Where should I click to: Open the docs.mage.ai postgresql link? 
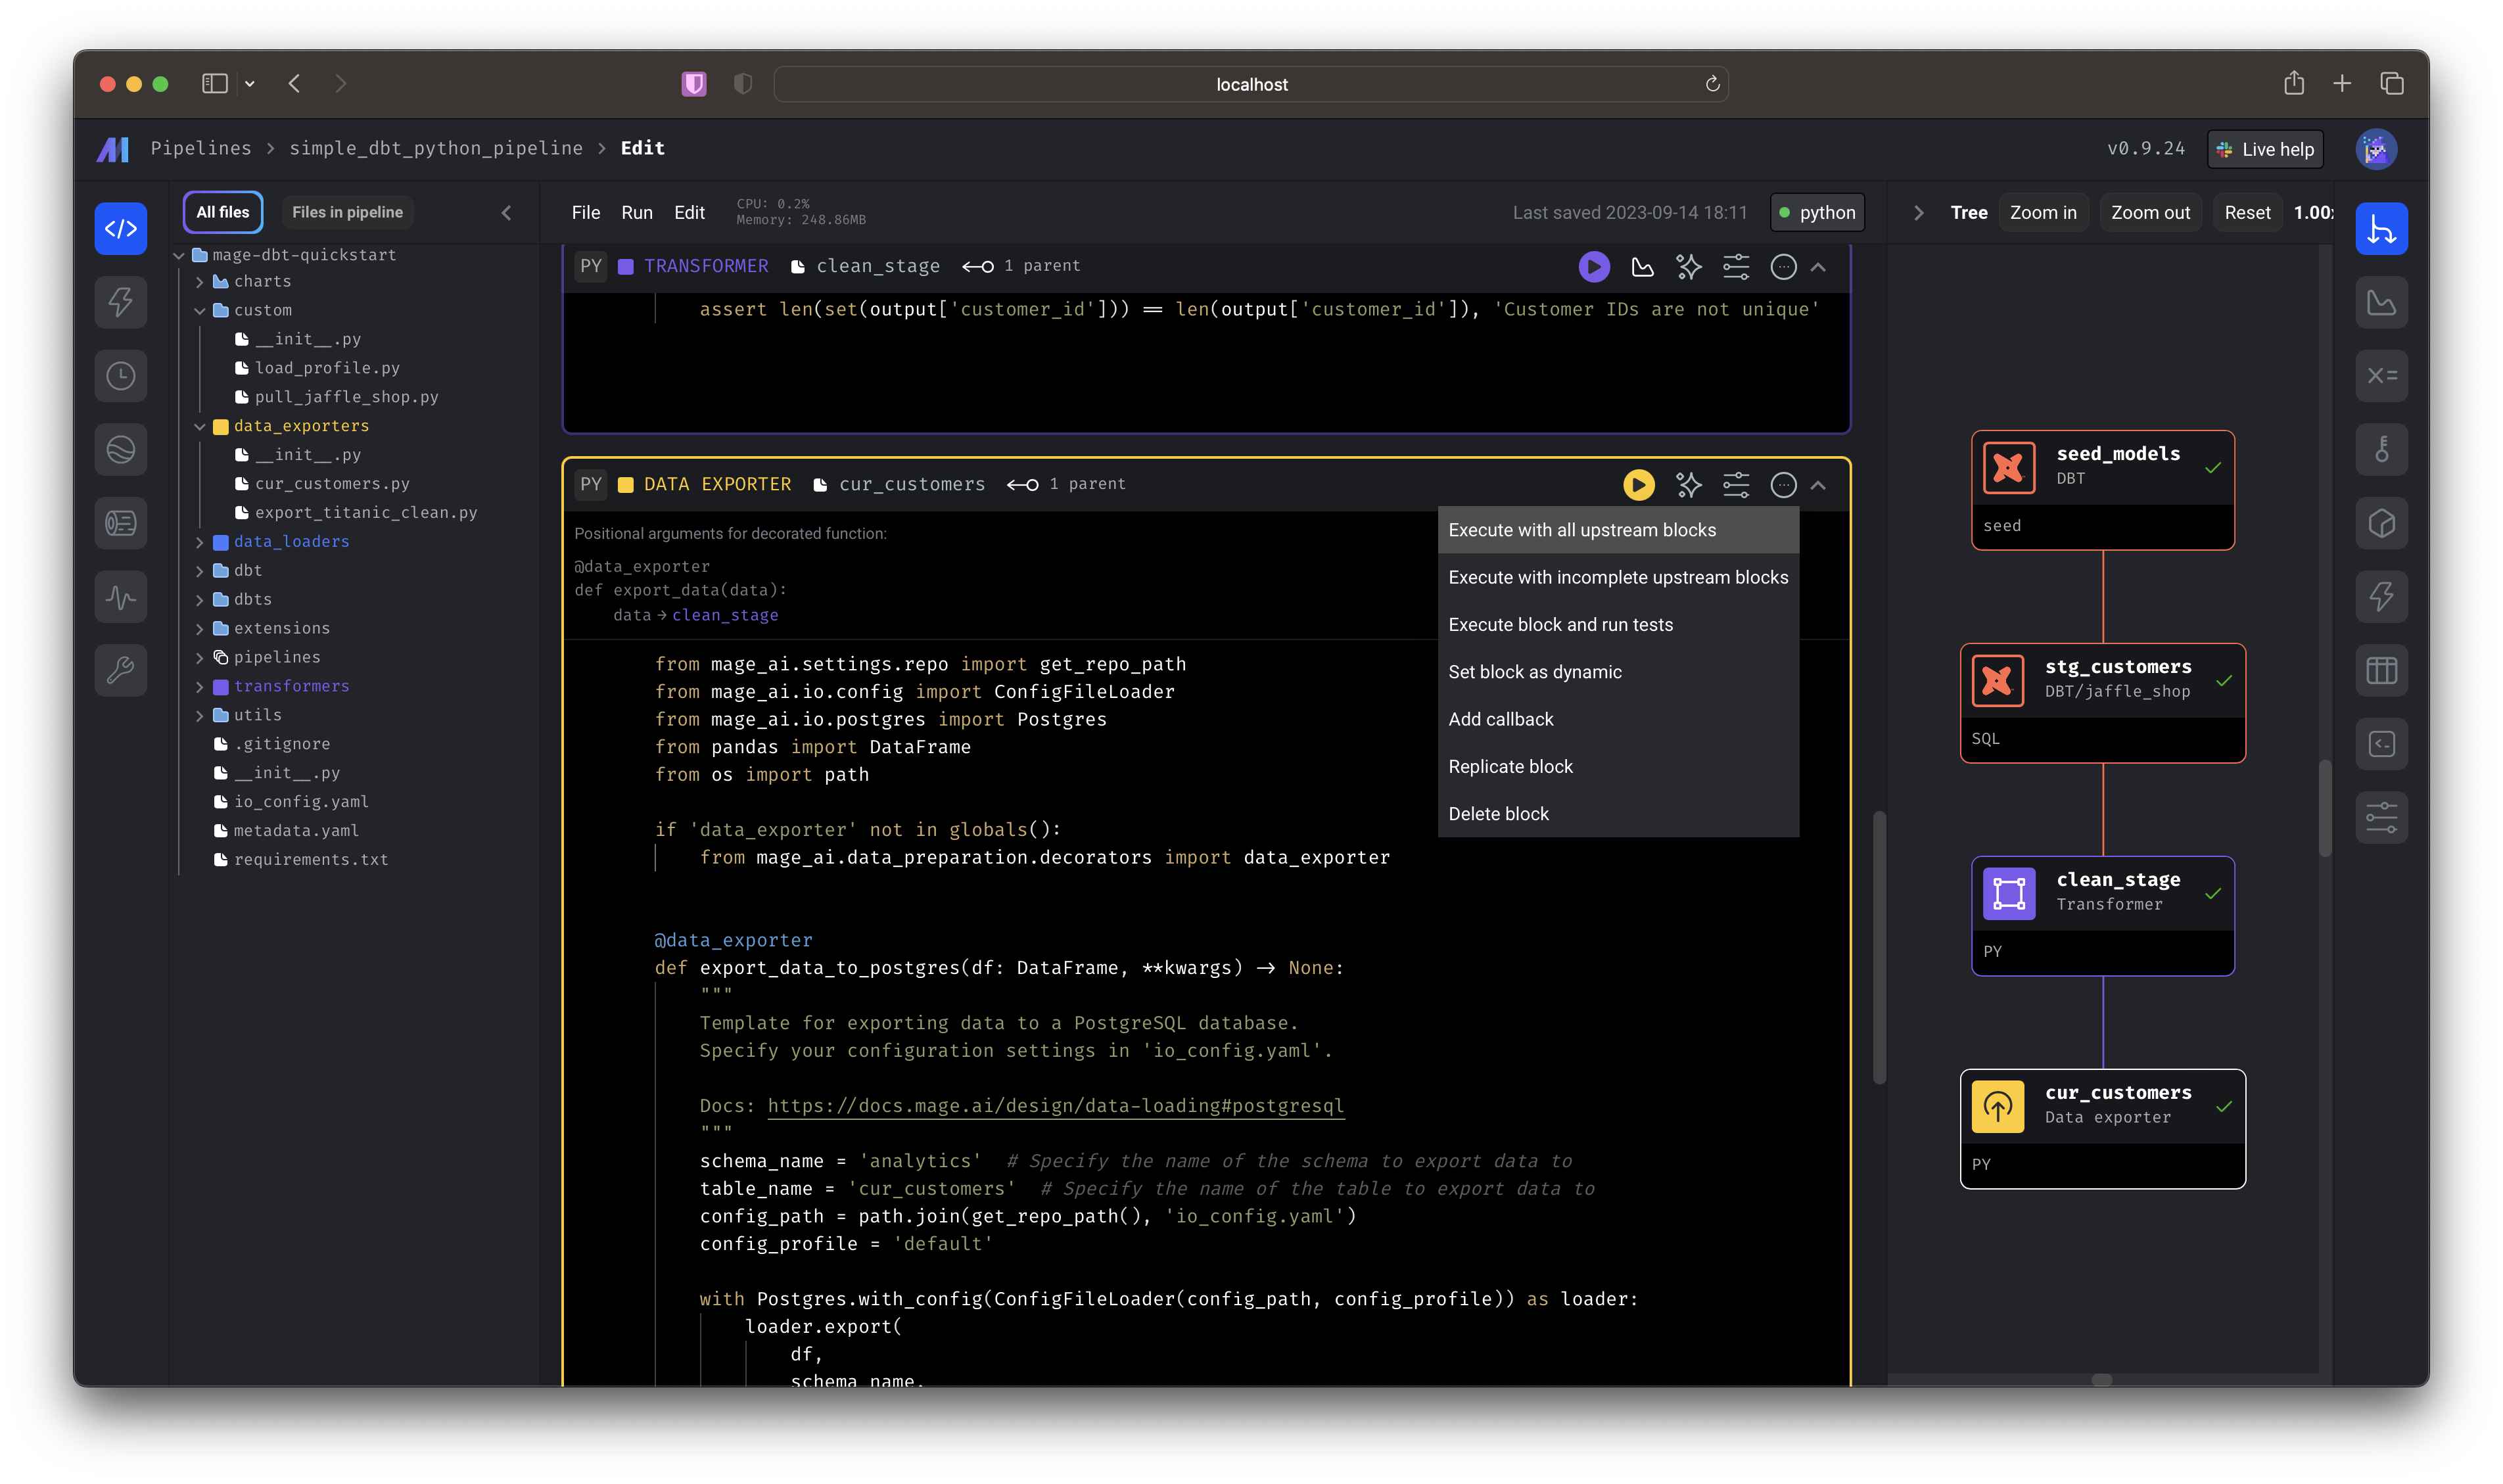click(x=1055, y=1106)
